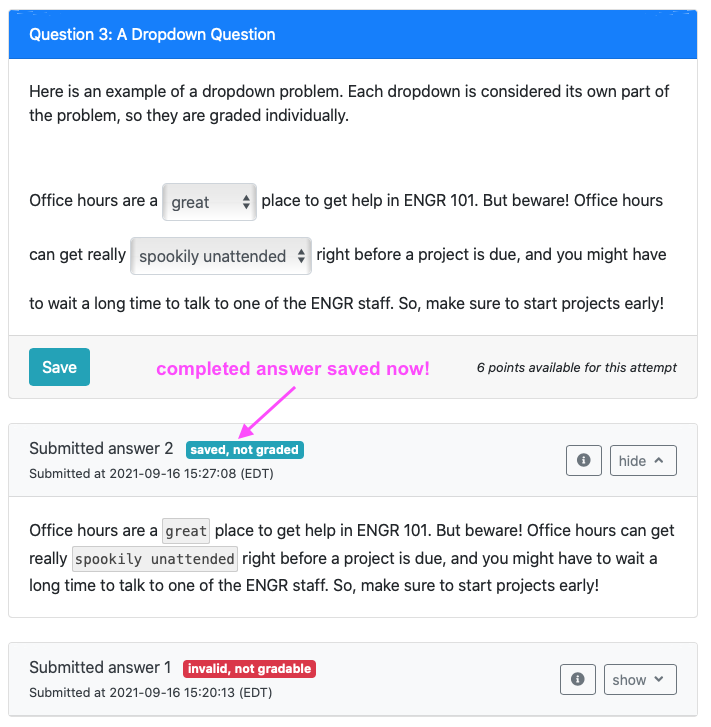Click the dropdown problem description paragraph
Viewport: 711px width, 727px height.
click(x=349, y=103)
